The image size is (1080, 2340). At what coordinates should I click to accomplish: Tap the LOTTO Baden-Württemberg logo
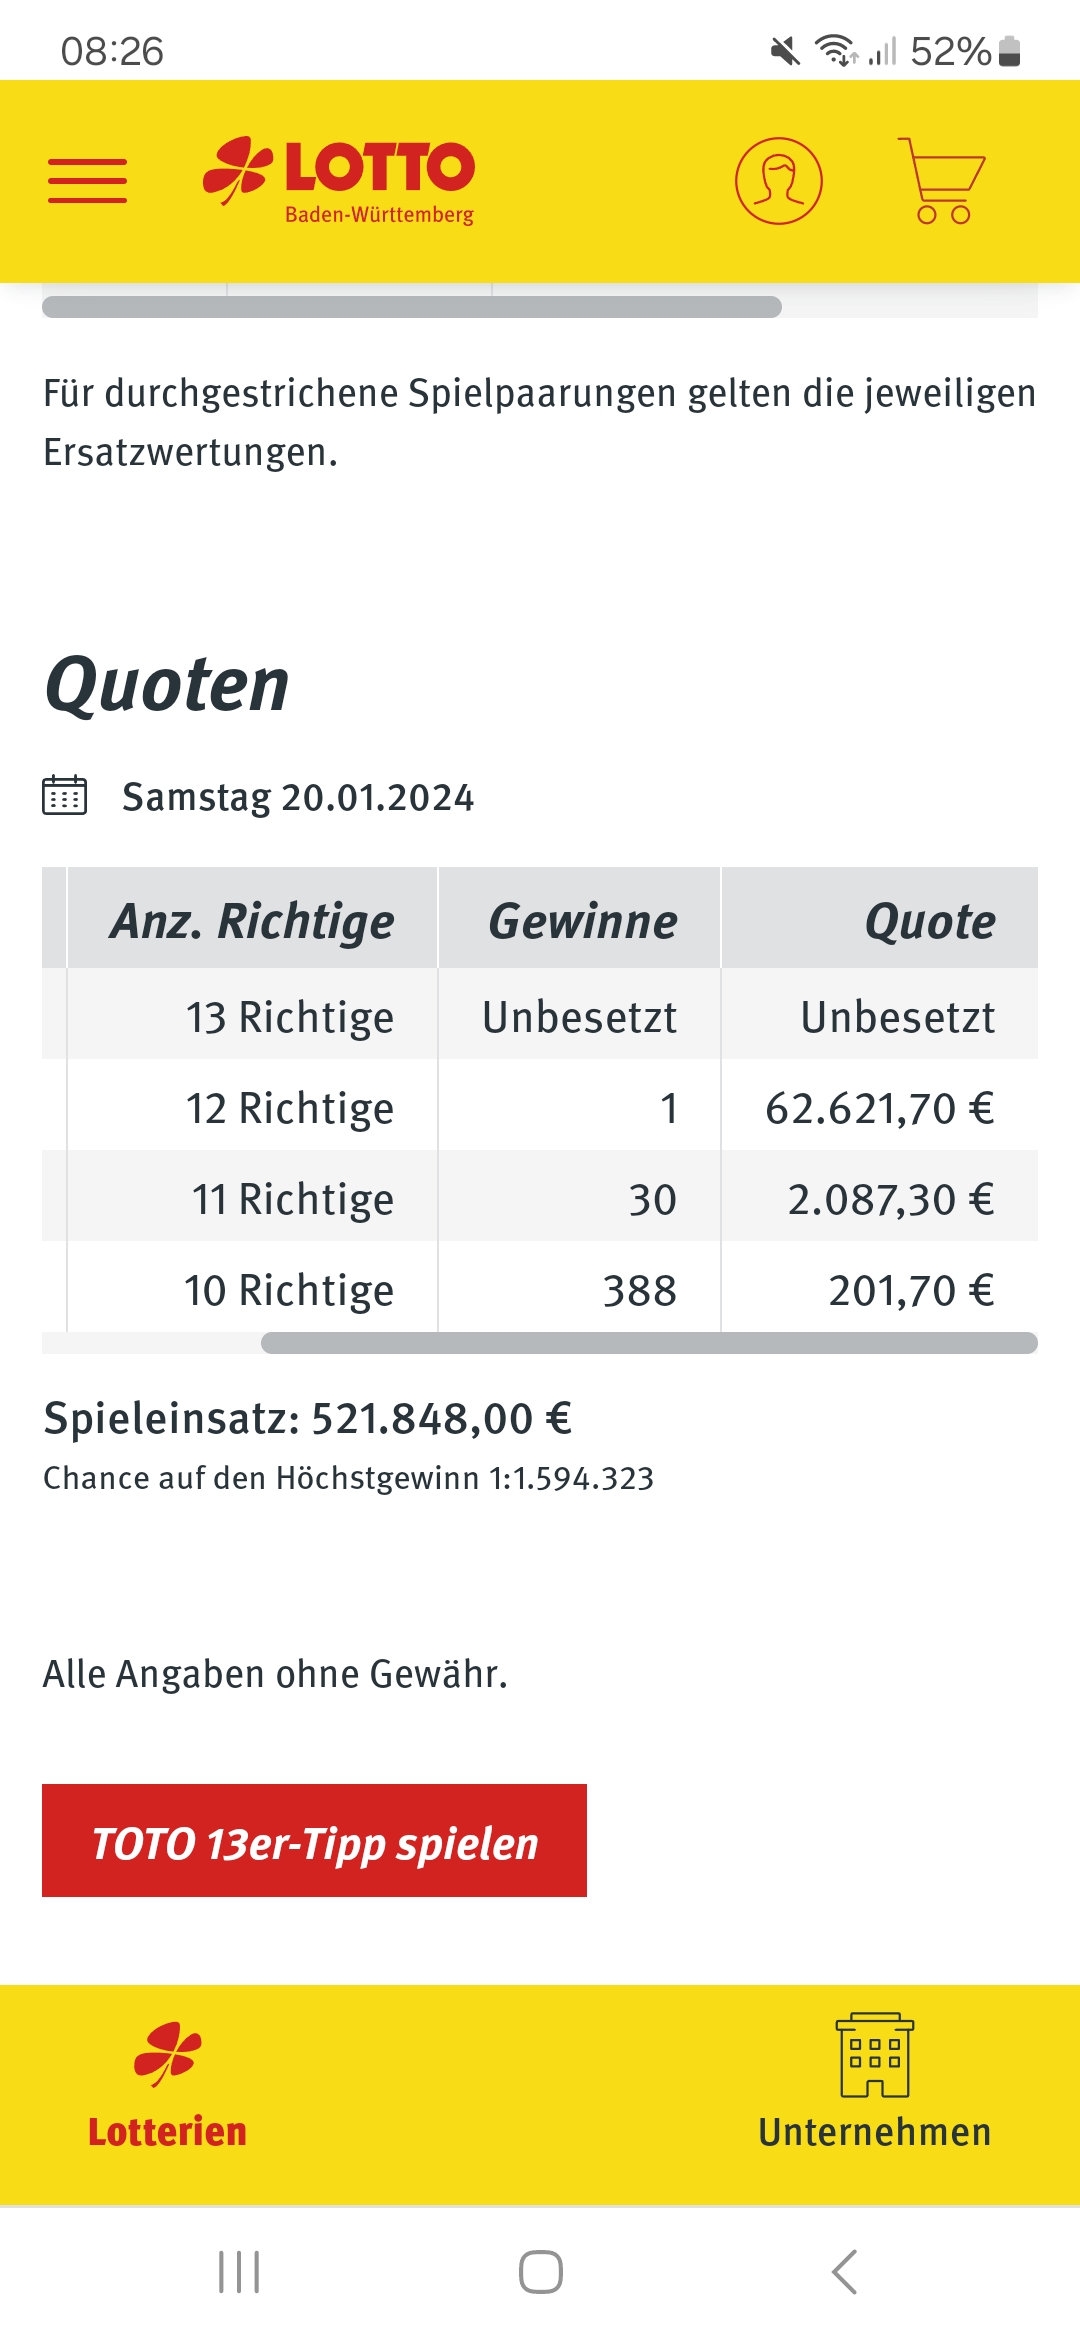coord(339,181)
